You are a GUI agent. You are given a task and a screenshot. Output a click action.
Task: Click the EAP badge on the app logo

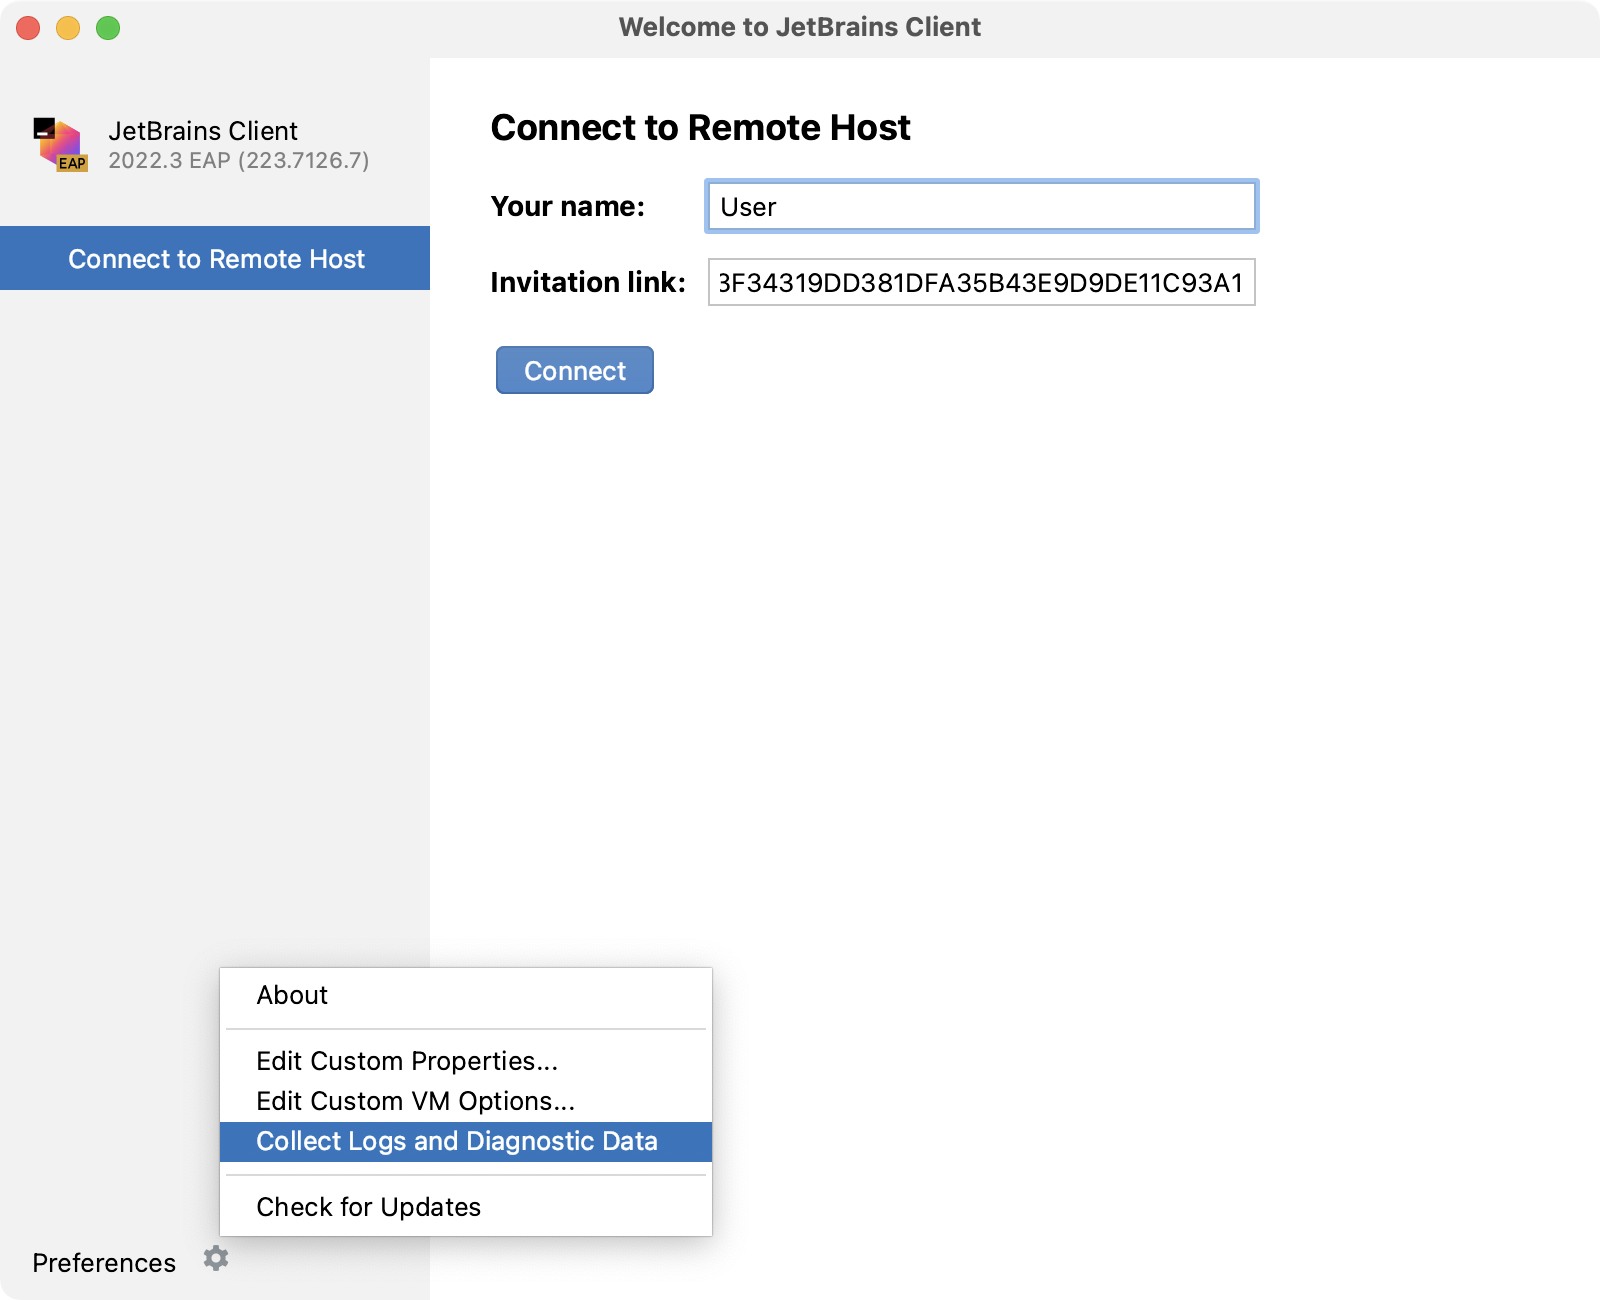pyautogui.click(x=72, y=163)
